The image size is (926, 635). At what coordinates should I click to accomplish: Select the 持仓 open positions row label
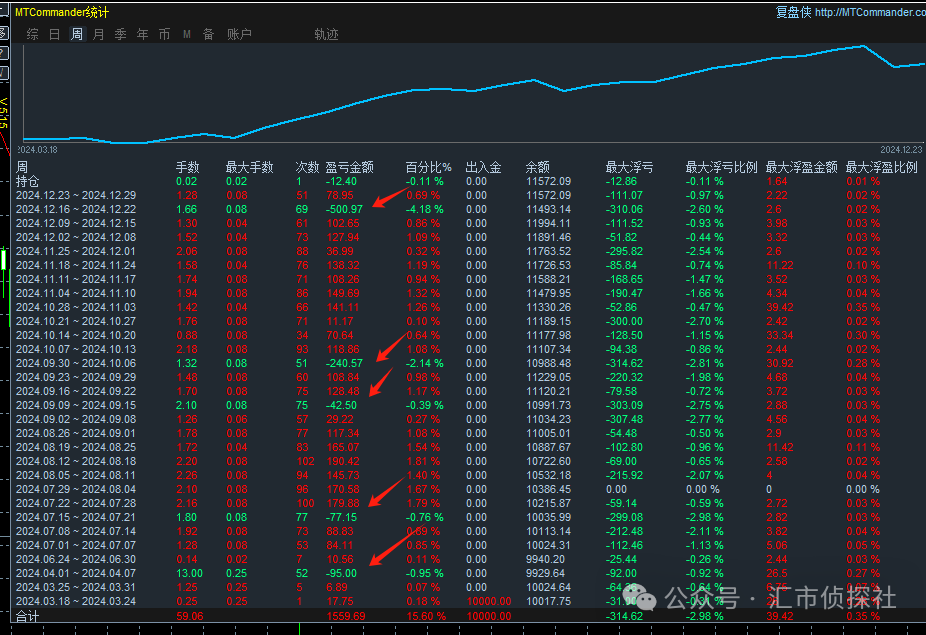tap(28, 181)
